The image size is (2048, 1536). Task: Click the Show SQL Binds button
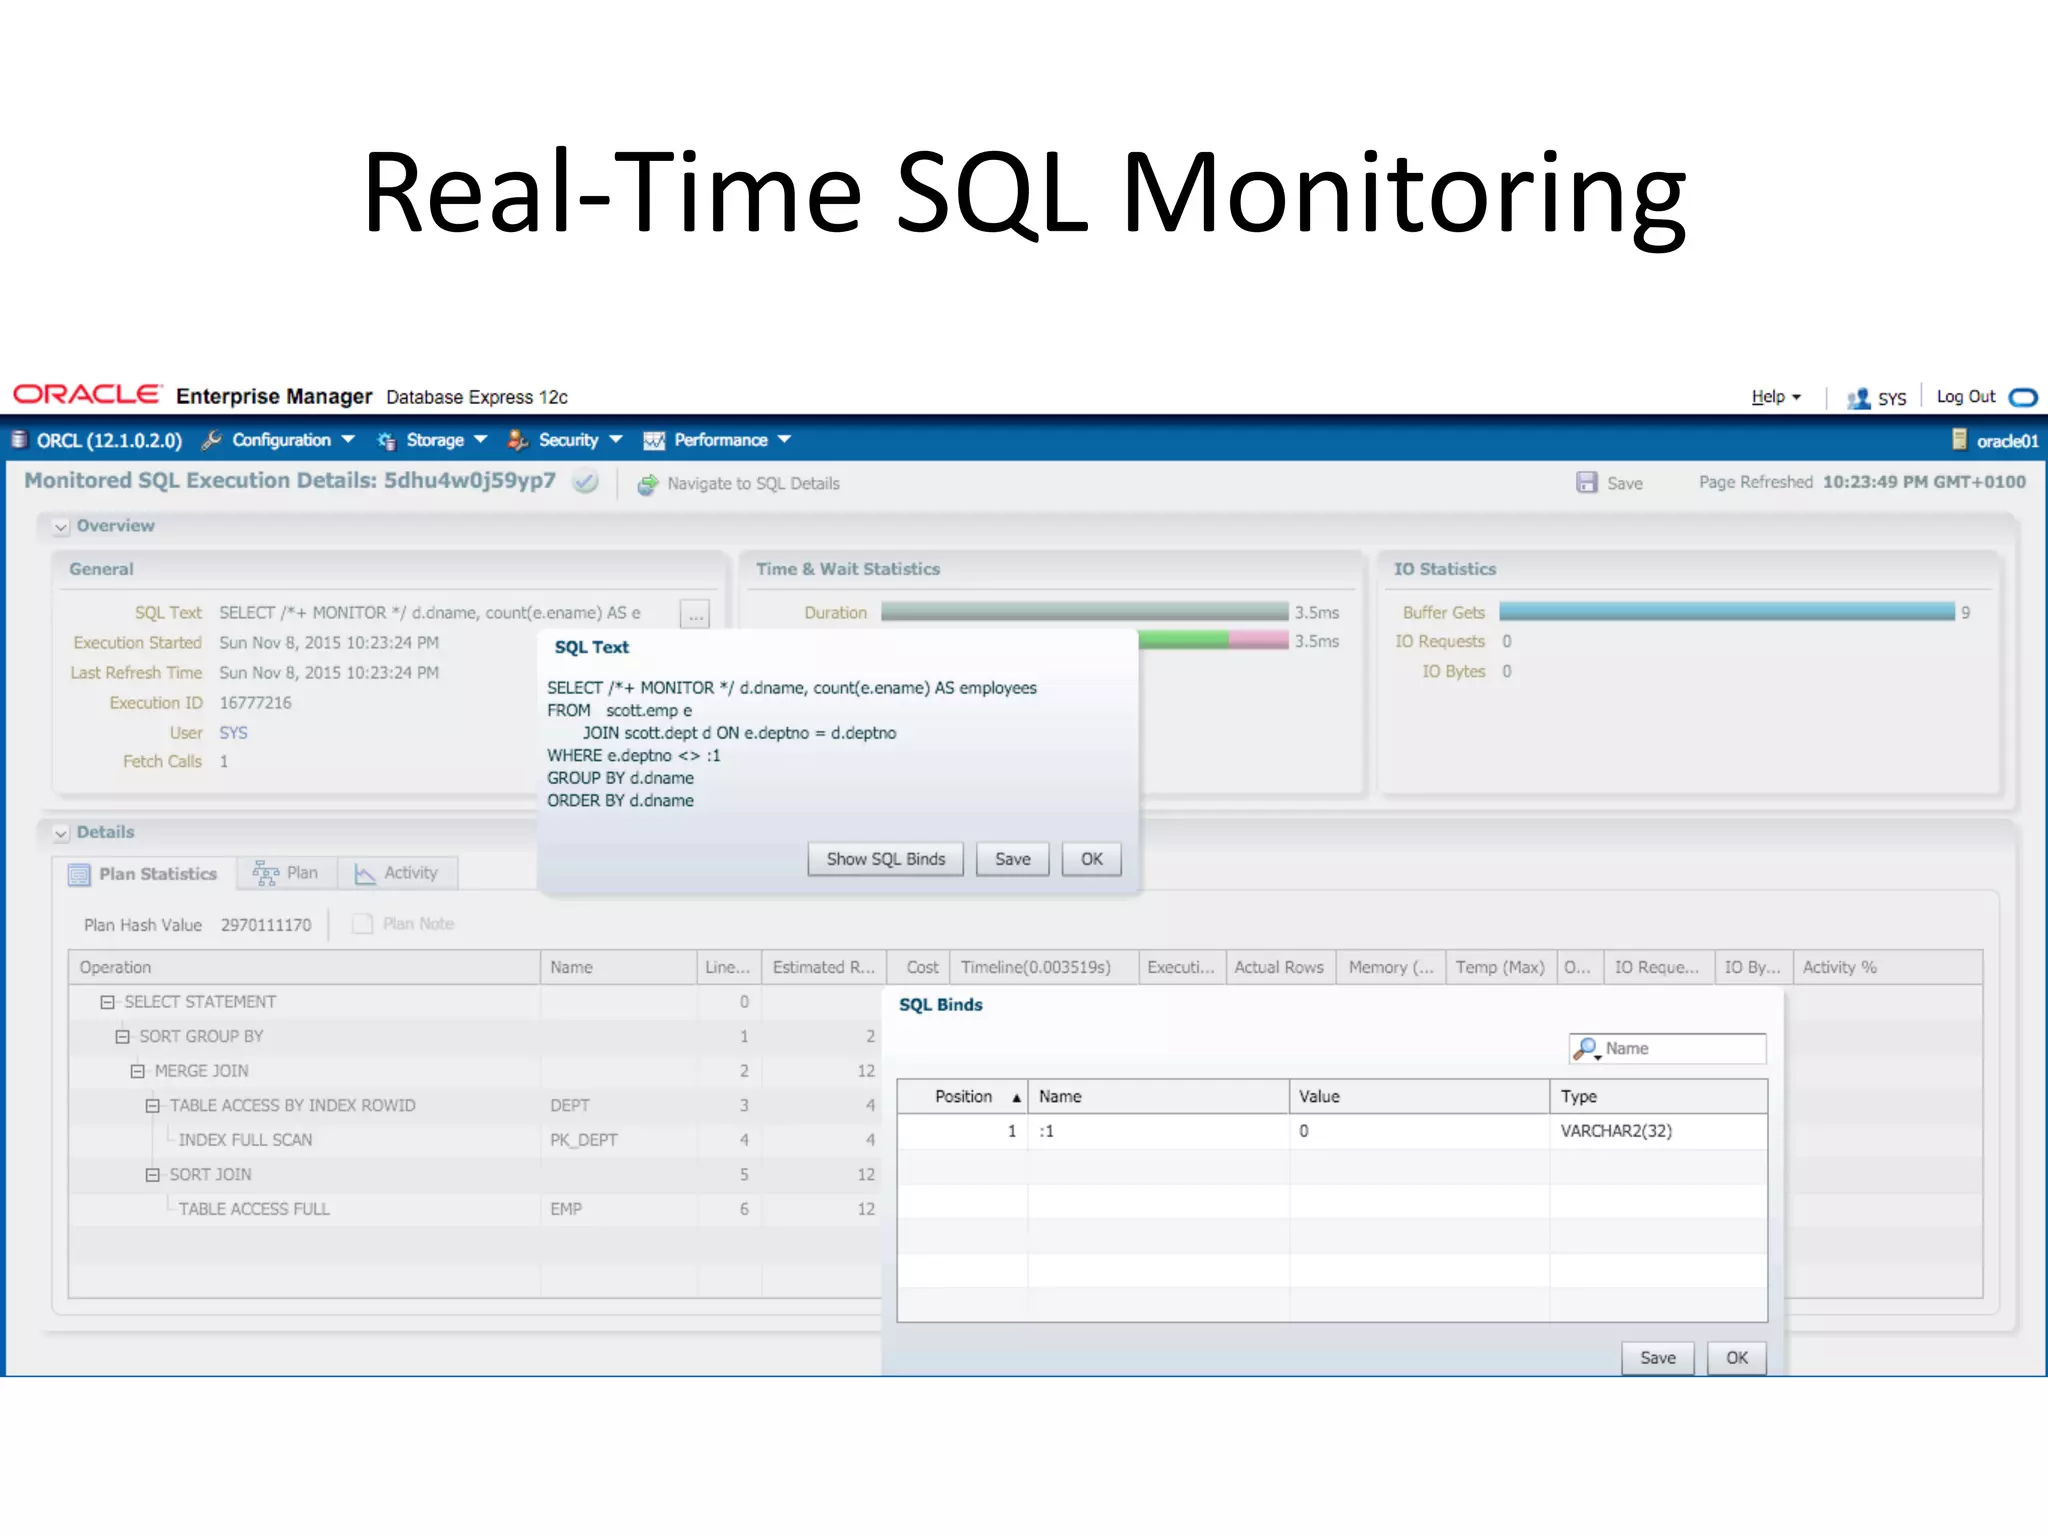[x=885, y=859]
